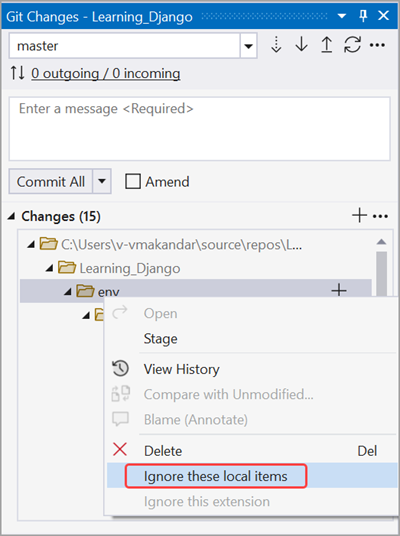This screenshot has width=400, height=536.
Task: Click the Stage All plus icon beside Changes
Action: point(359,216)
